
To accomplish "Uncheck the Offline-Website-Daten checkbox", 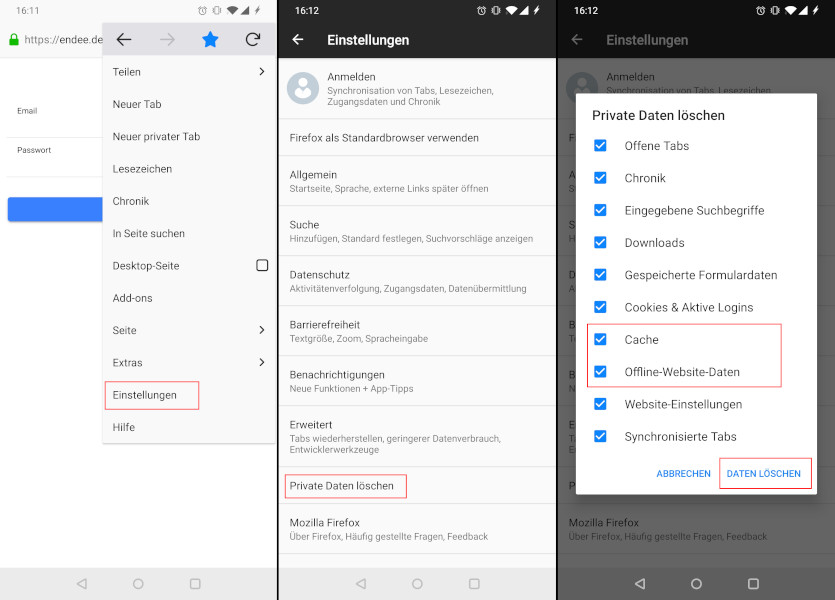I will pos(600,372).
